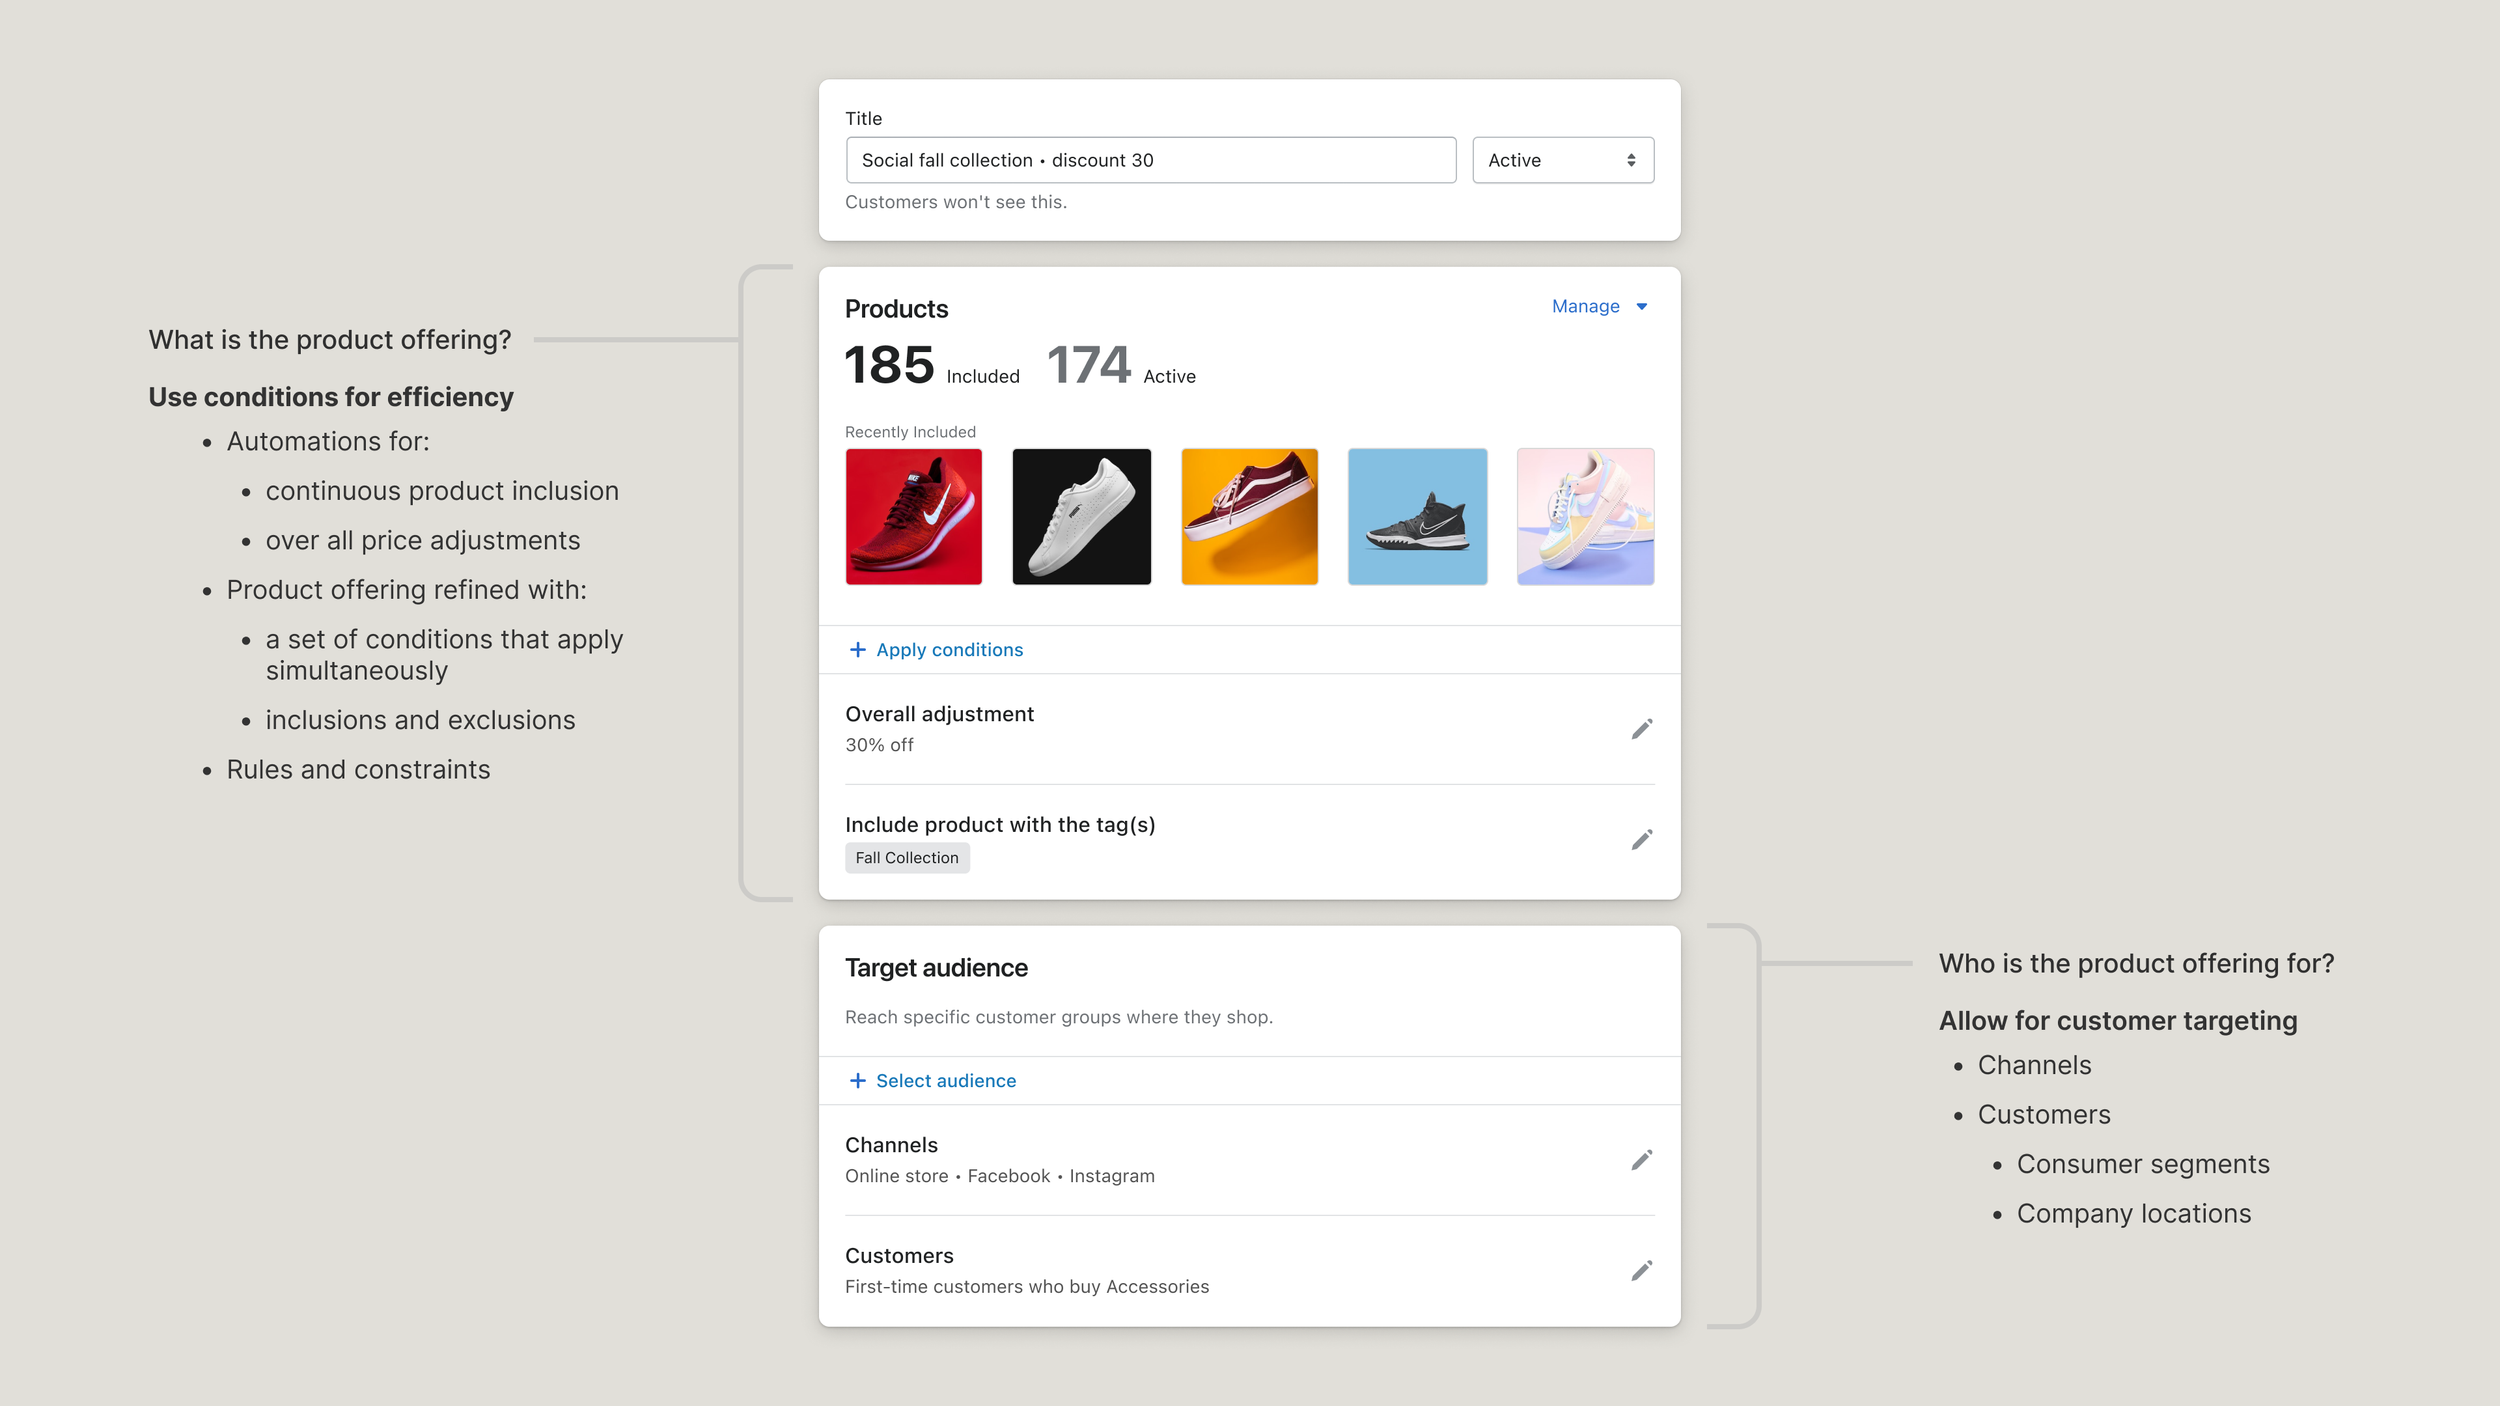Click the Fall Collection tag chip
The height and width of the screenshot is (1406, 2500).
906,858
